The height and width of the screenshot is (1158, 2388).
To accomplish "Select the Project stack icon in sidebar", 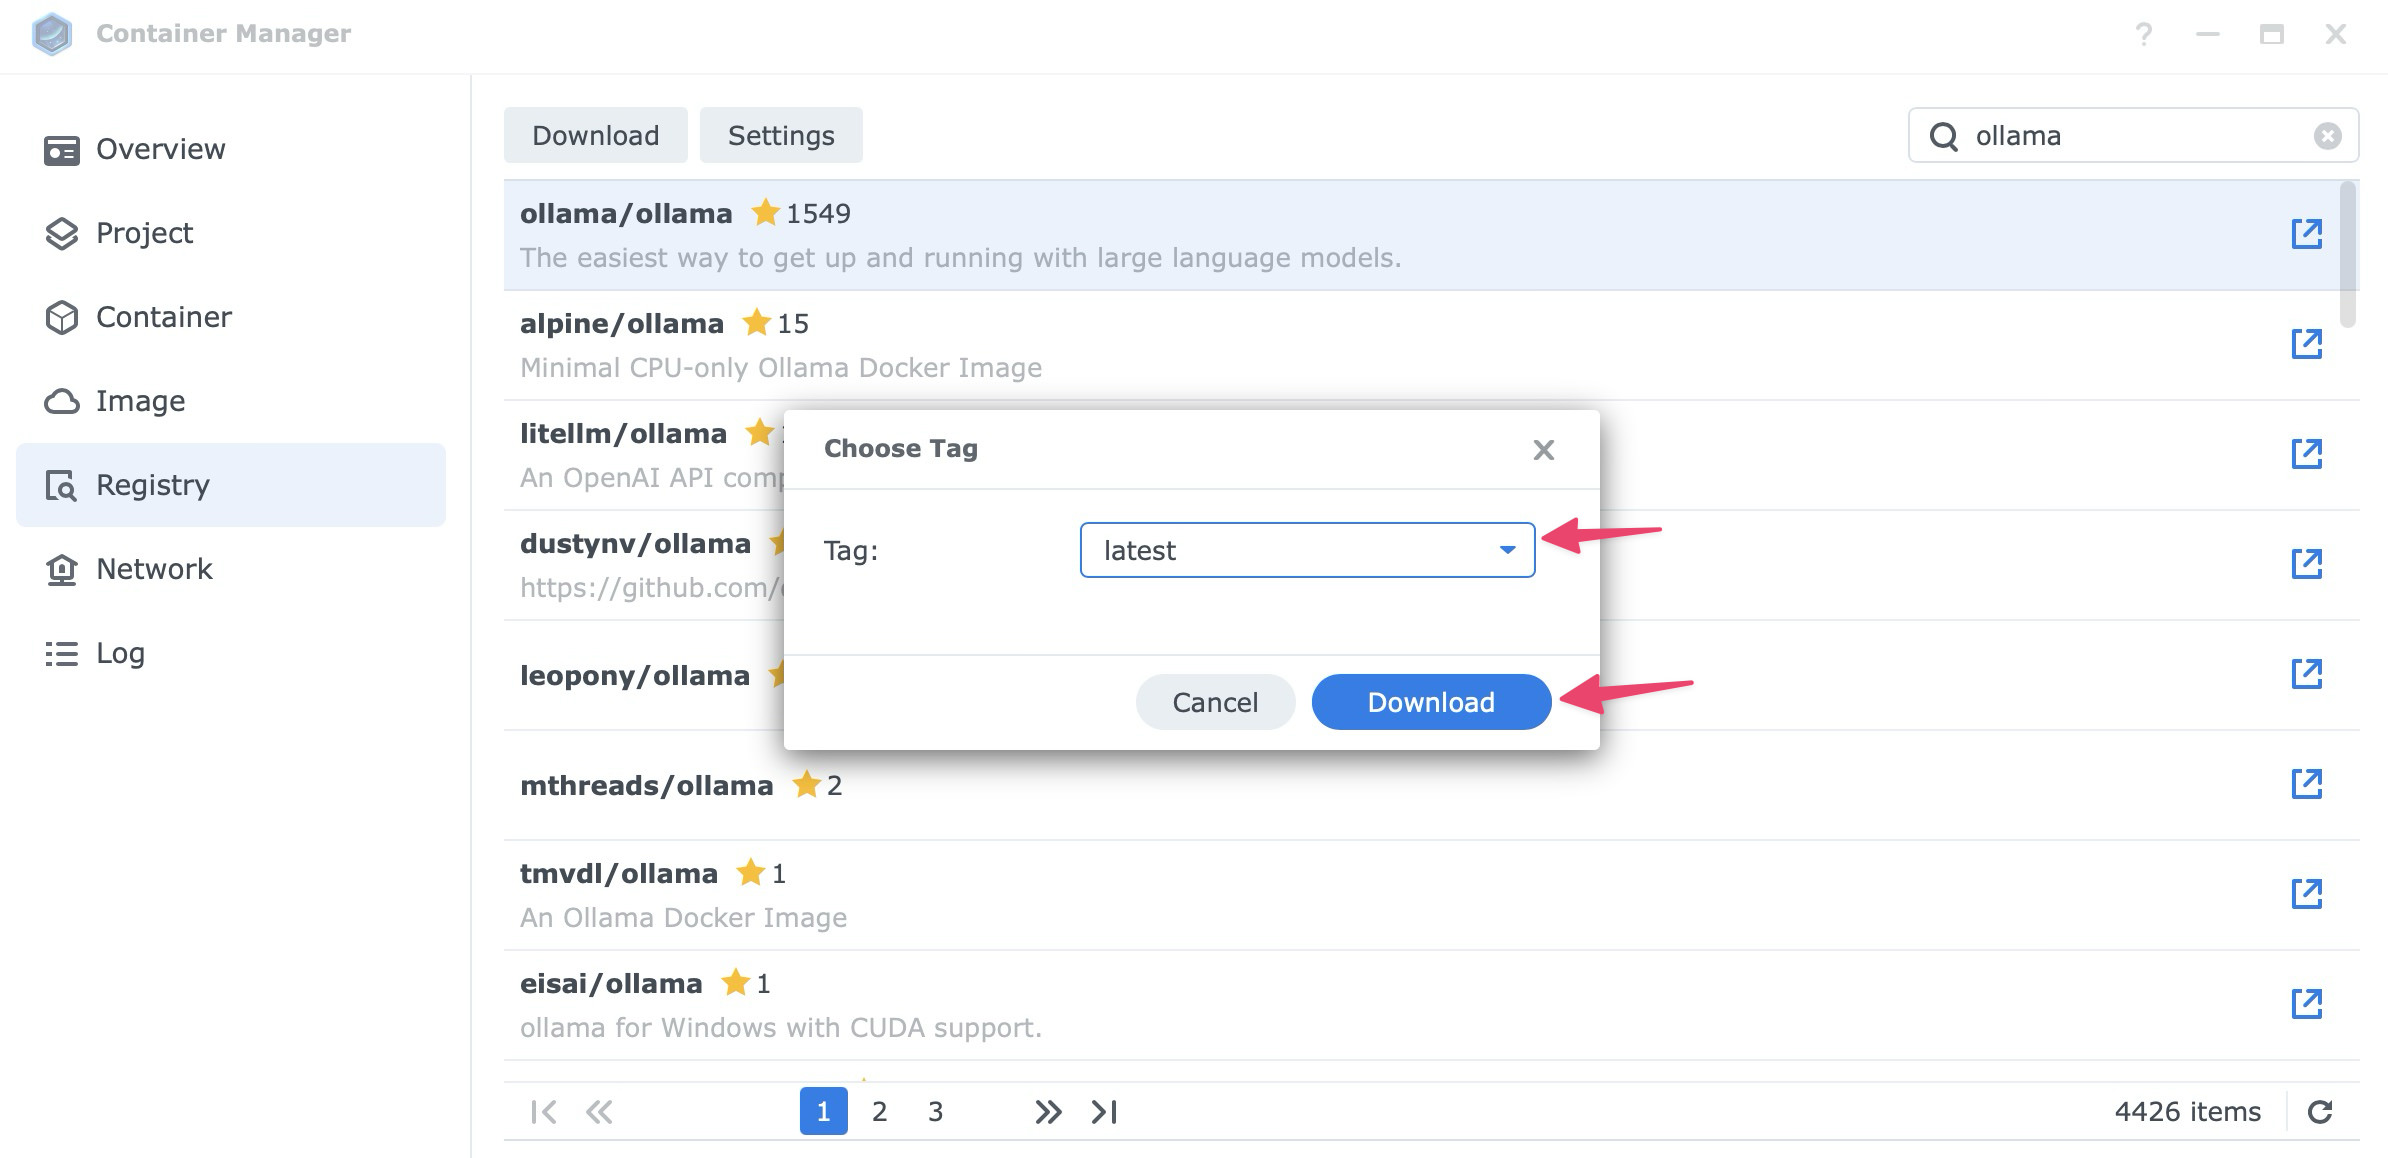I will pyautogui.click(x=61, y=232).
